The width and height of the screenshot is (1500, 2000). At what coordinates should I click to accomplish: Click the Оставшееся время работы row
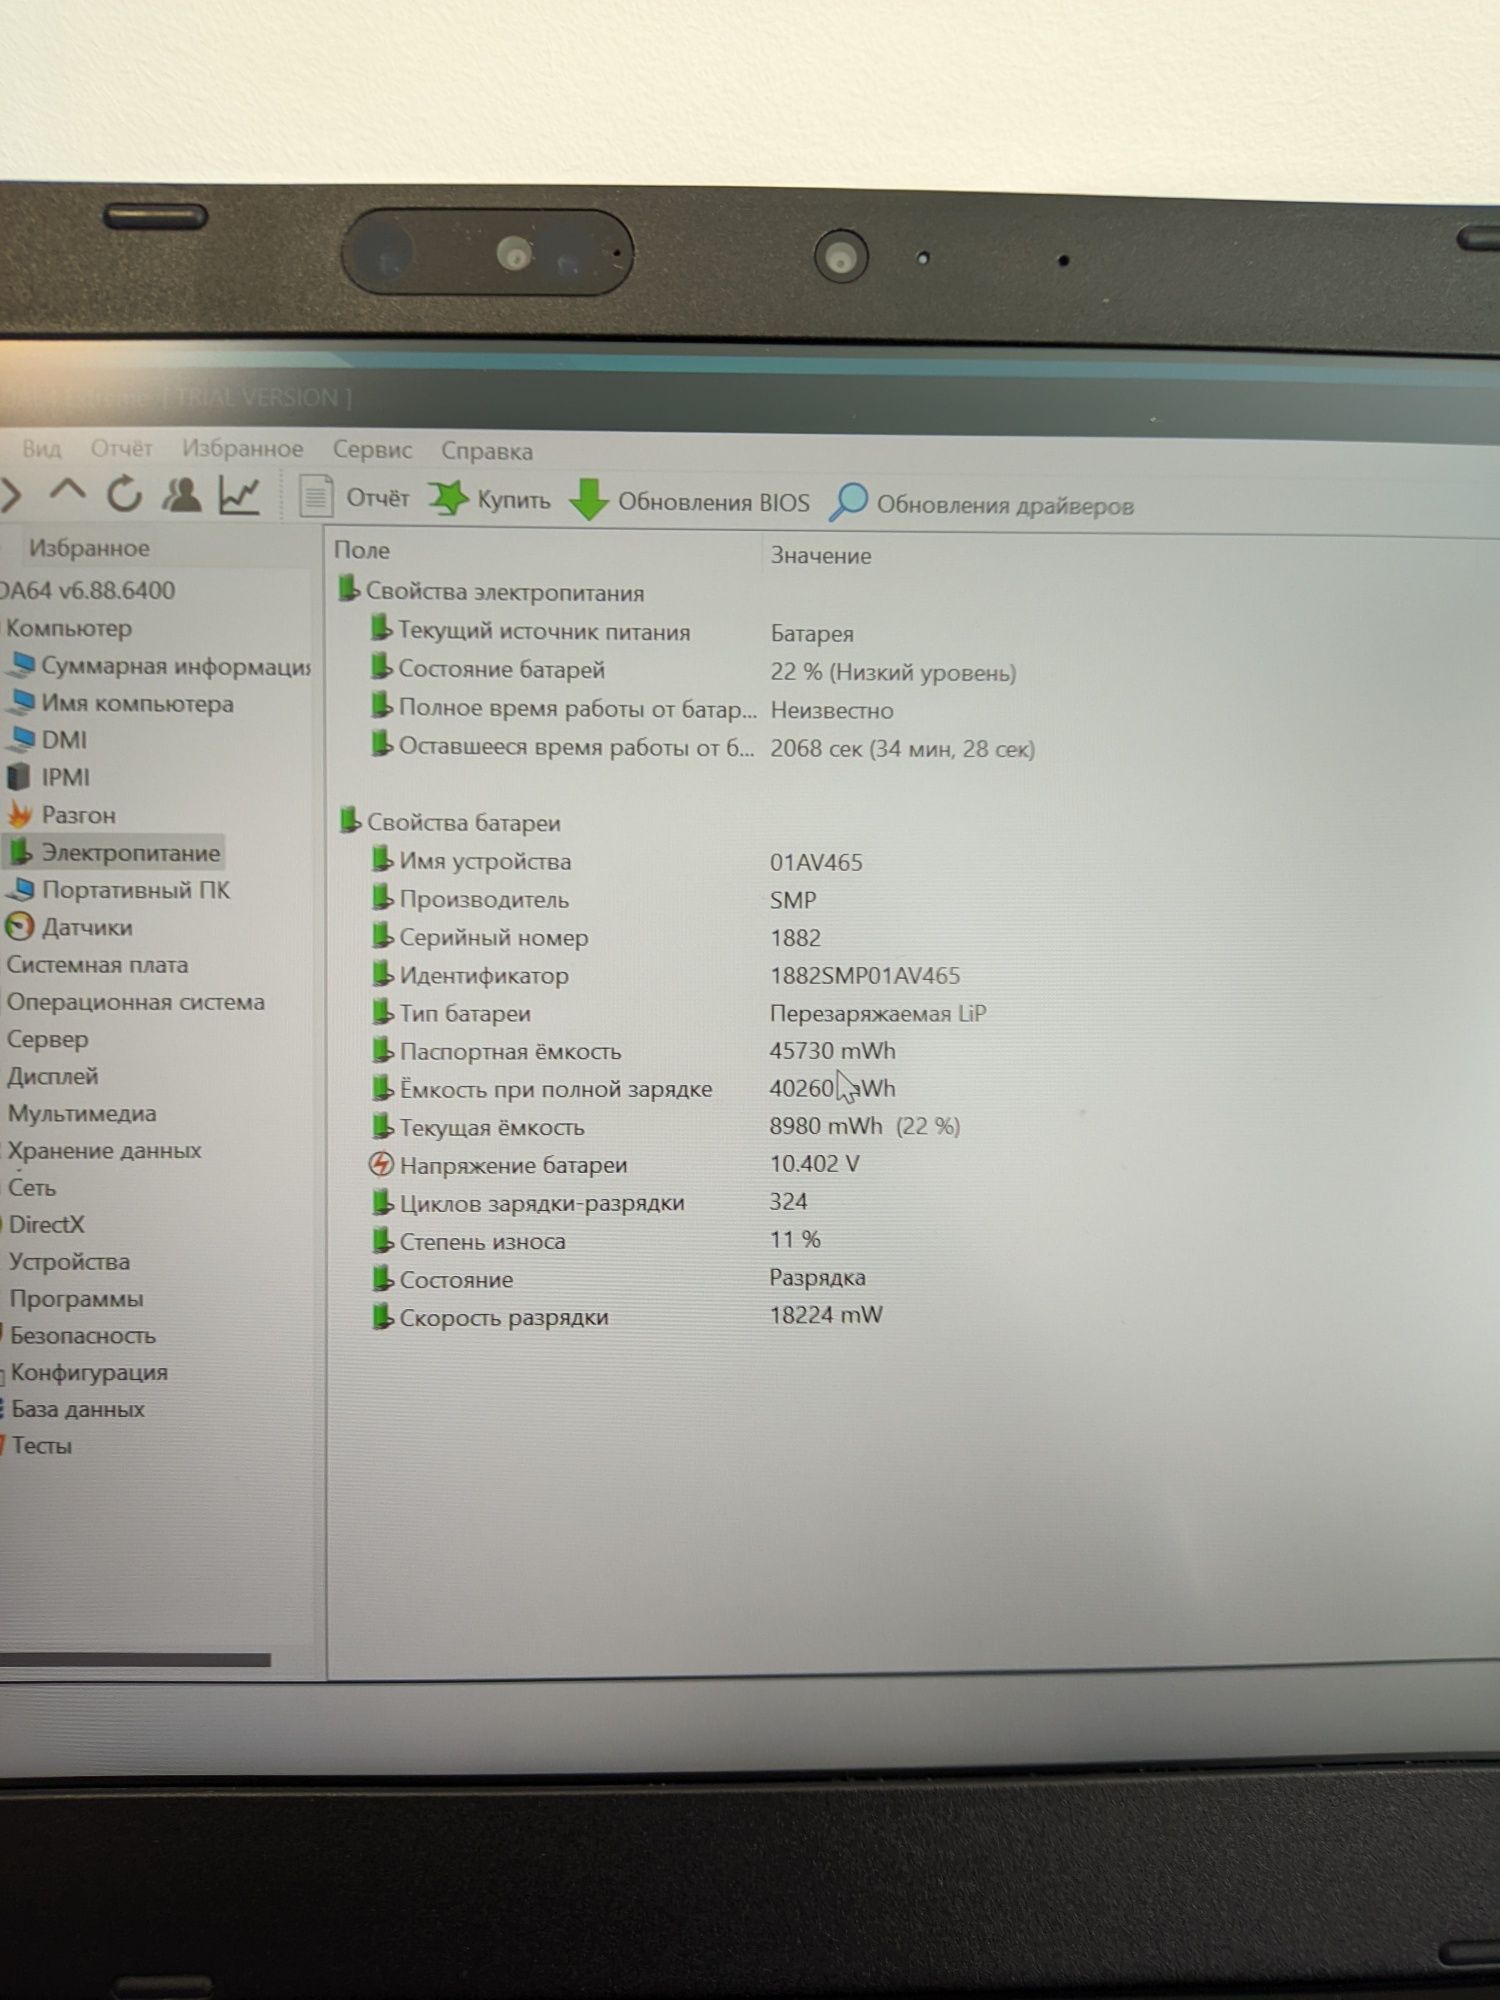pos(702,747)
